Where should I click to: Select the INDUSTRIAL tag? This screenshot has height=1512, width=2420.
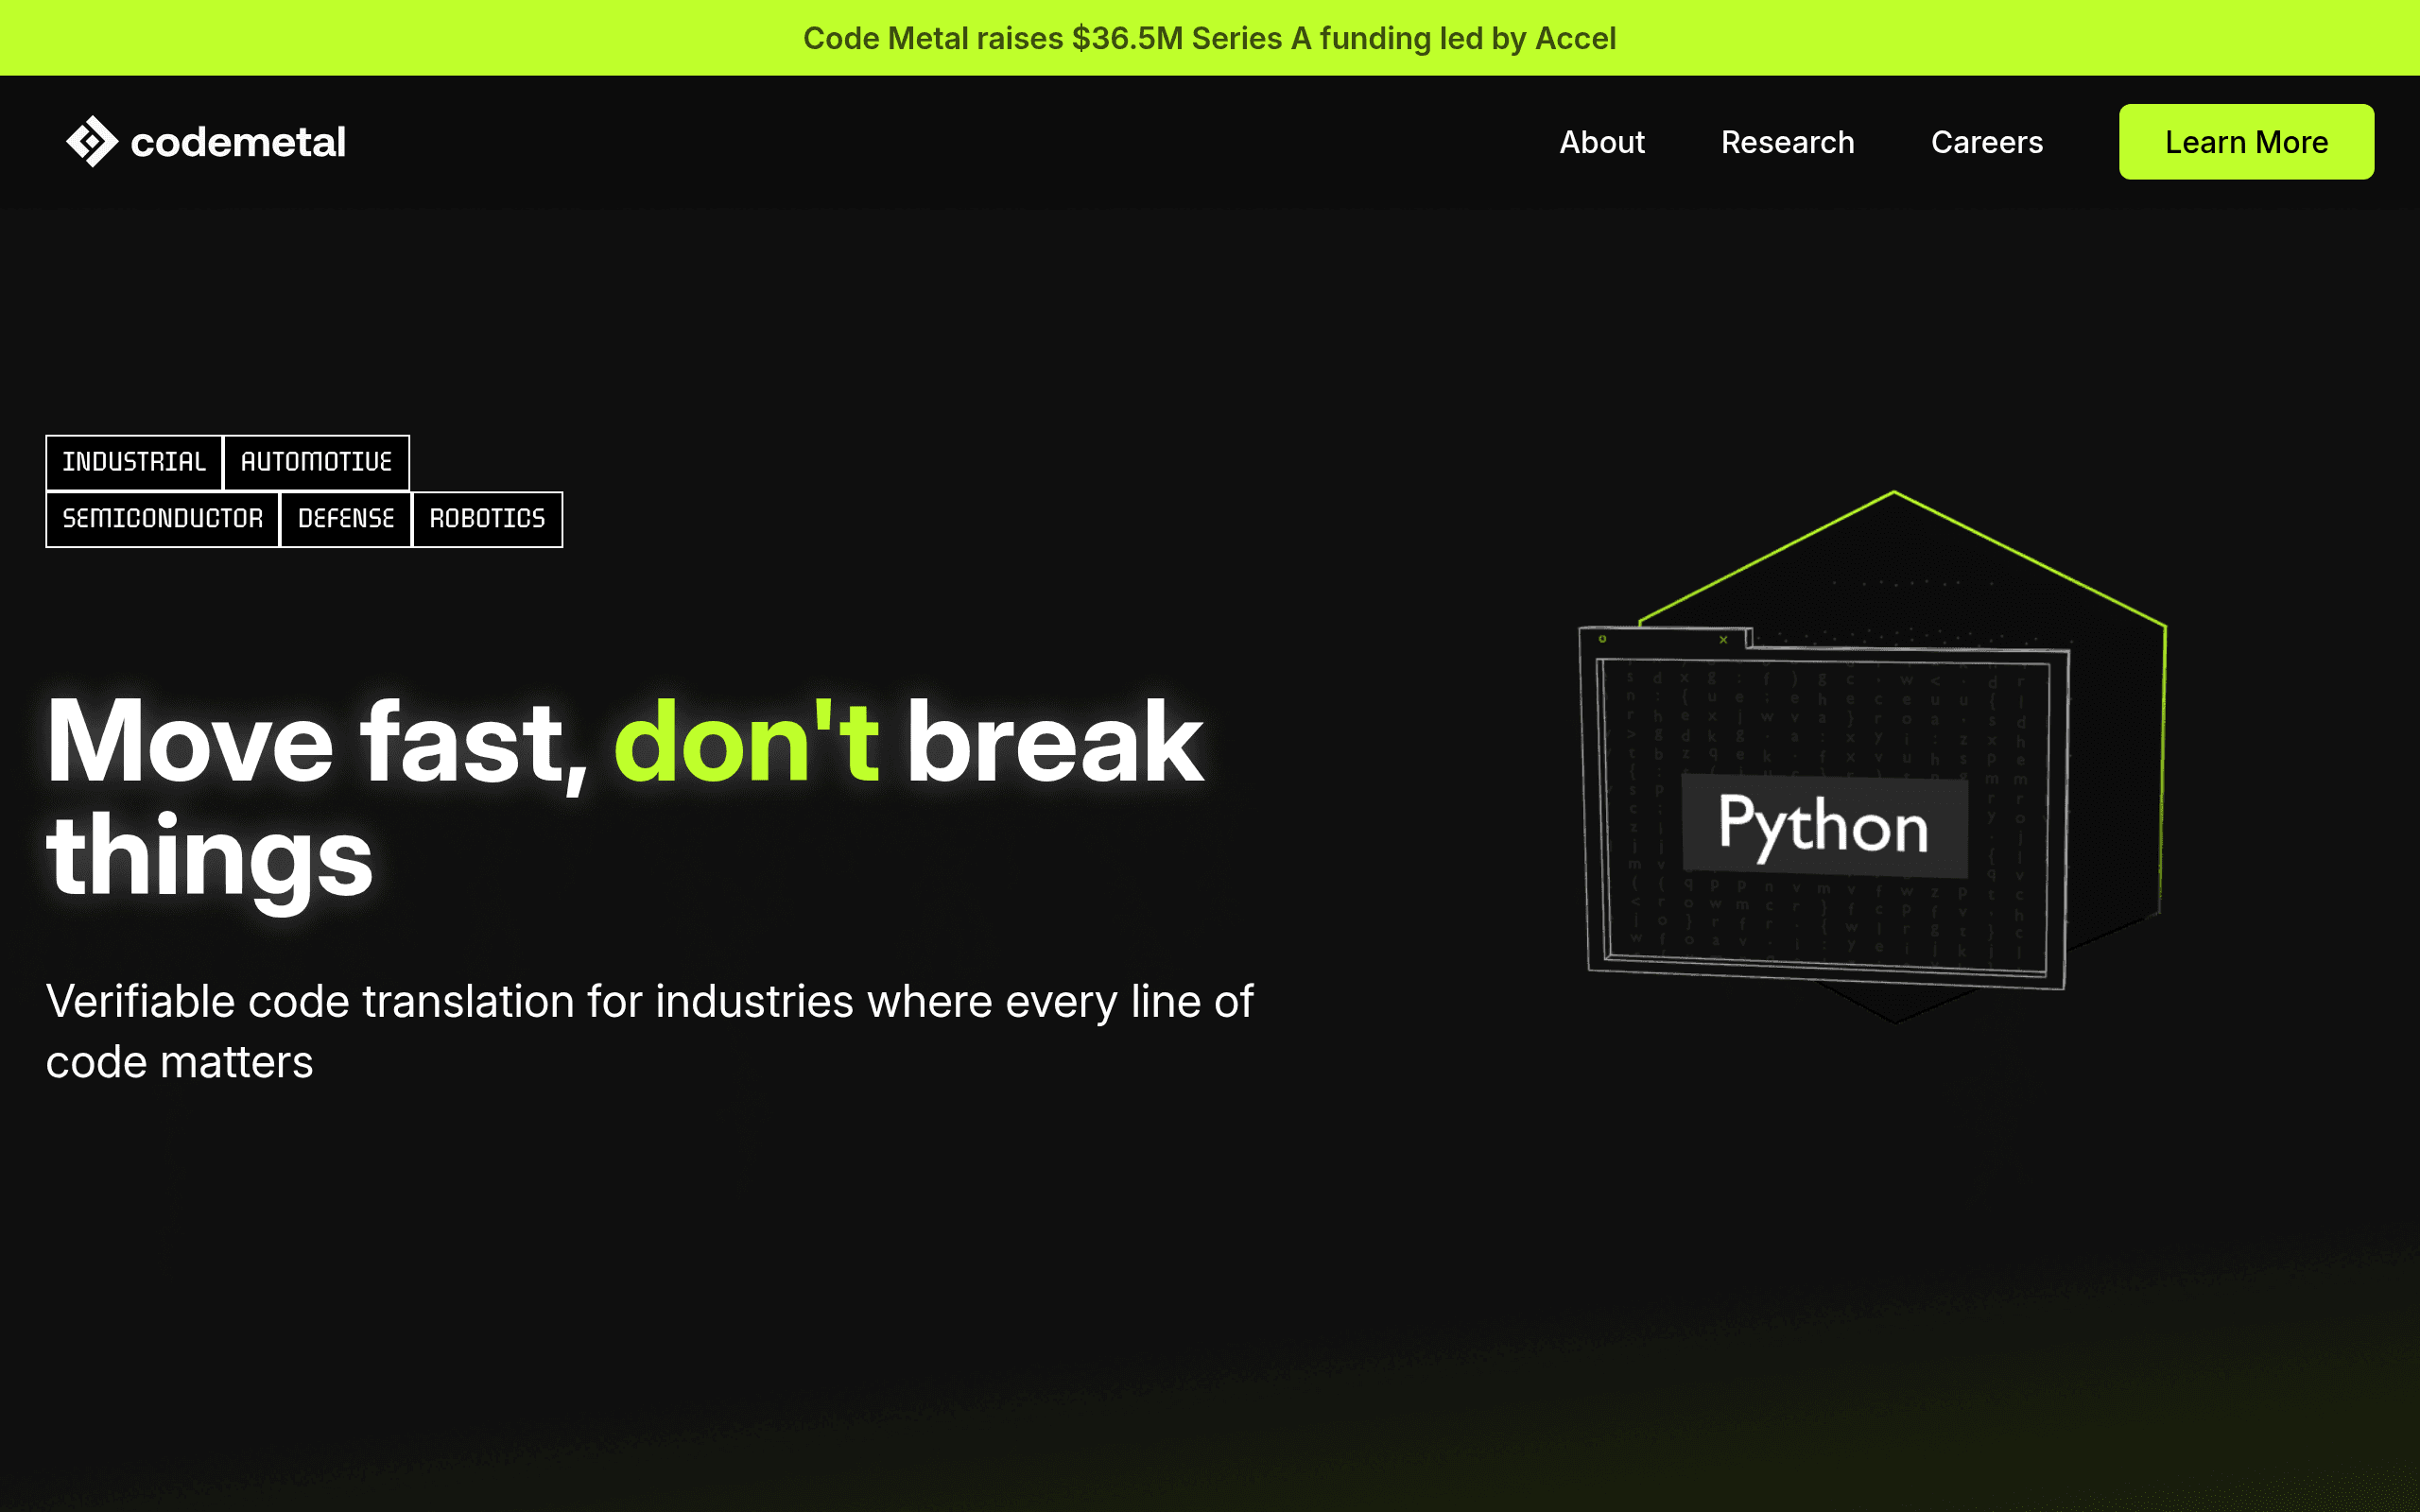click(x=134, y=462)
